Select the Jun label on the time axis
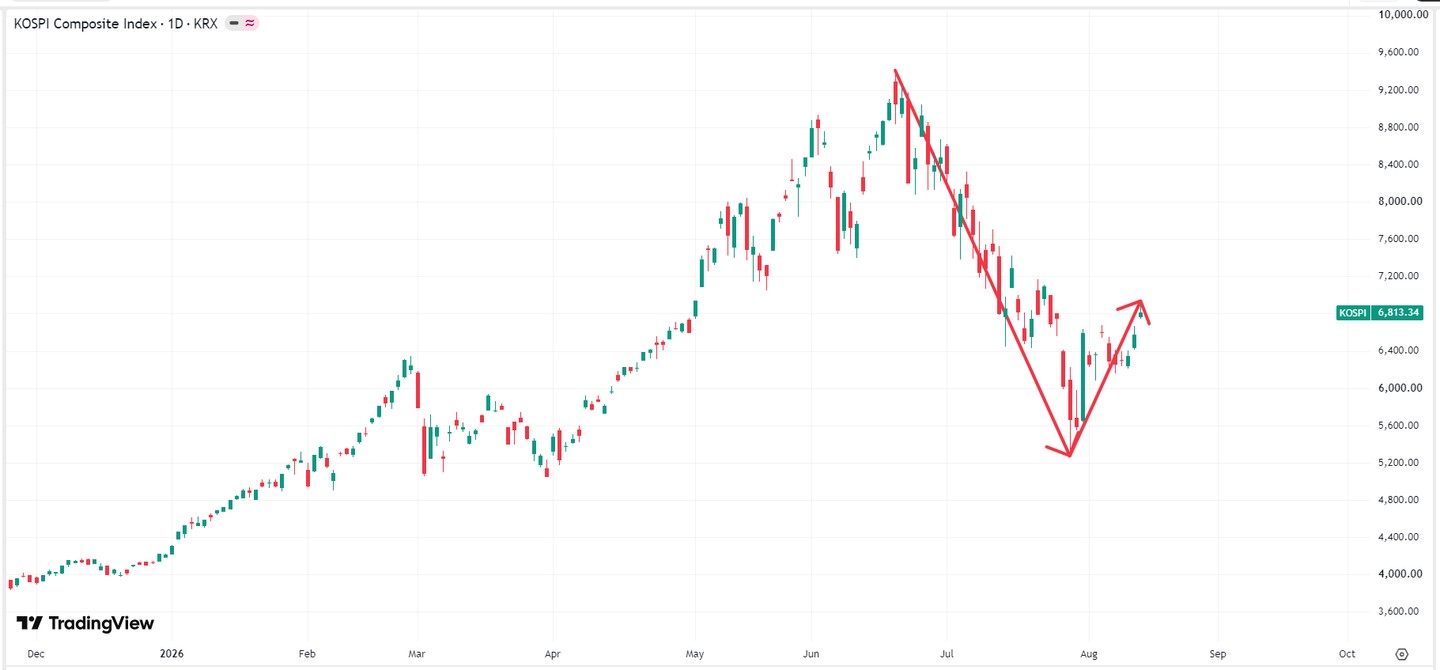This screenshot has width=1440, height=670. pos(812,653)
